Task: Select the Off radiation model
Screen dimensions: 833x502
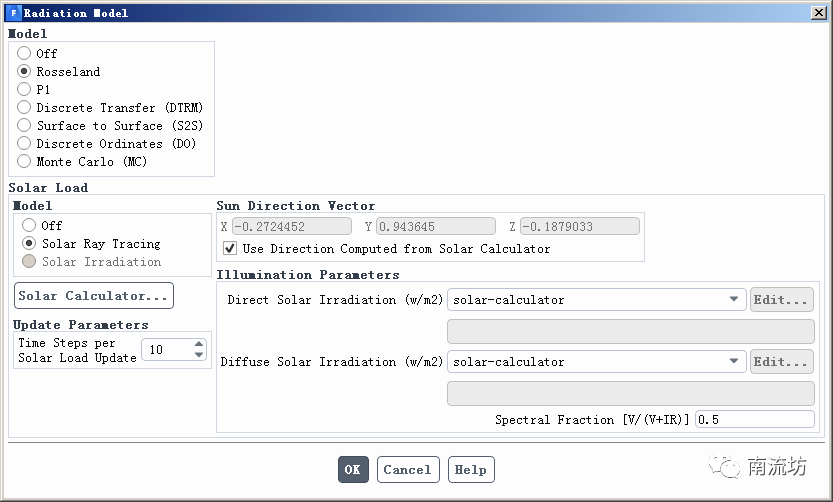Action: point(25,53)
